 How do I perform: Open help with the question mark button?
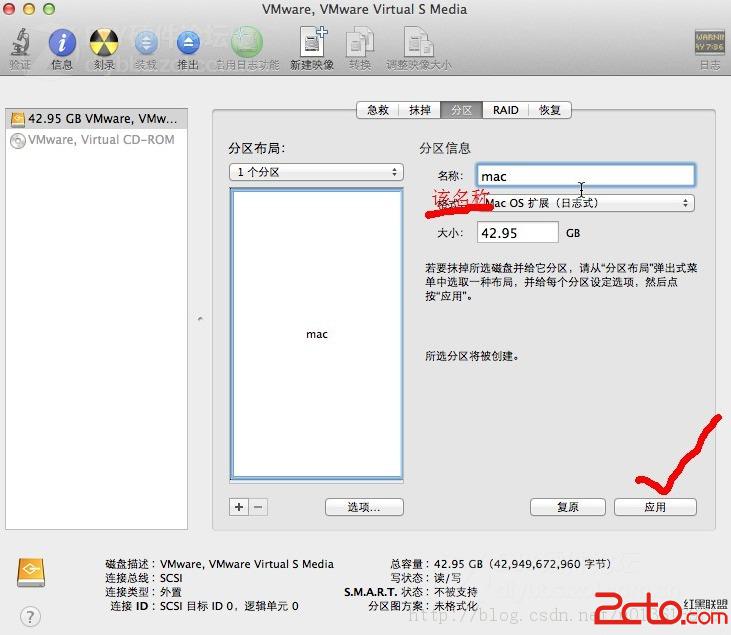[x=30, y=617]
